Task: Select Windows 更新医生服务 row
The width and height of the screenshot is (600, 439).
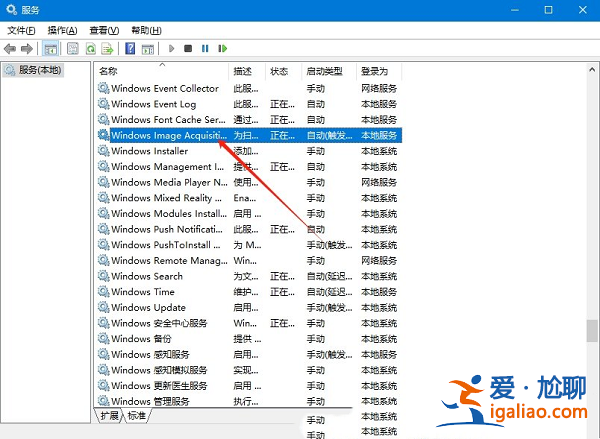Action: tap(249, 386)
